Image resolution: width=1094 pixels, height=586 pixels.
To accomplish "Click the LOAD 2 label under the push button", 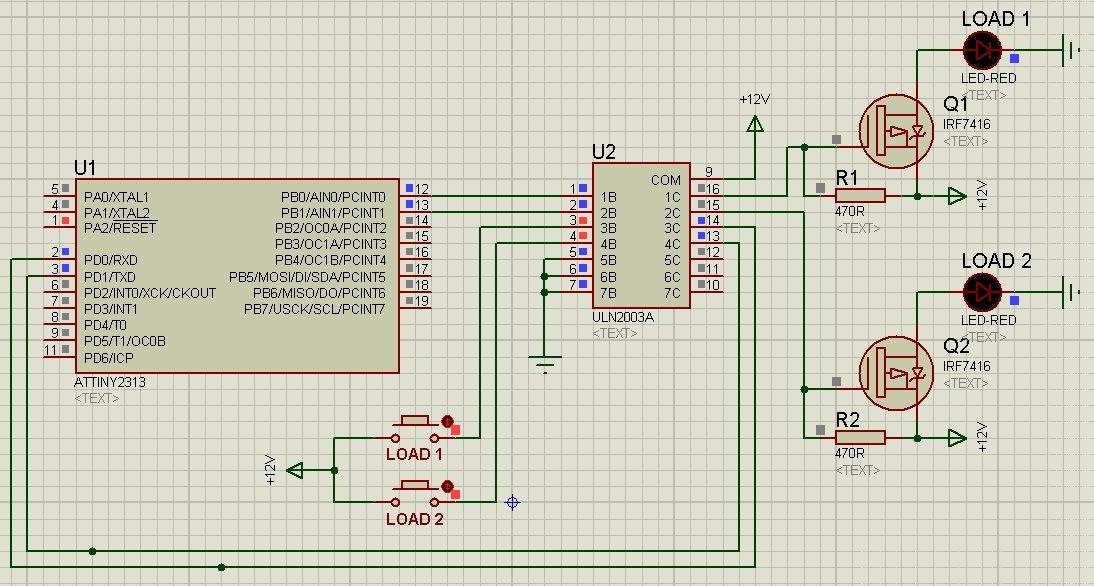I will click(x=414, y=519).
